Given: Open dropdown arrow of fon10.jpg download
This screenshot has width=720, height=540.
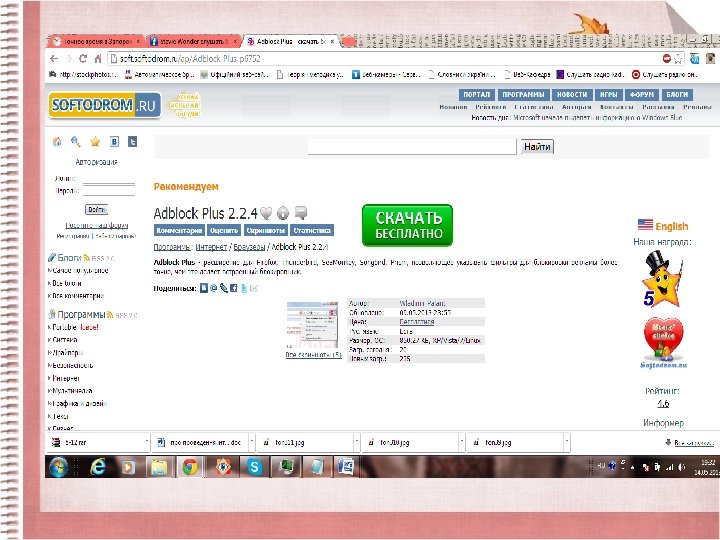Looking at the screenshot, I should 461,442.
